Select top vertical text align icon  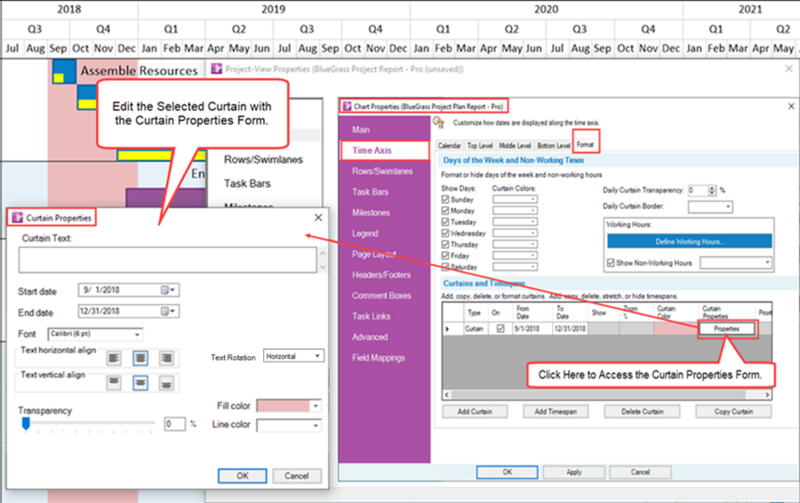click(x=114, y=383)
